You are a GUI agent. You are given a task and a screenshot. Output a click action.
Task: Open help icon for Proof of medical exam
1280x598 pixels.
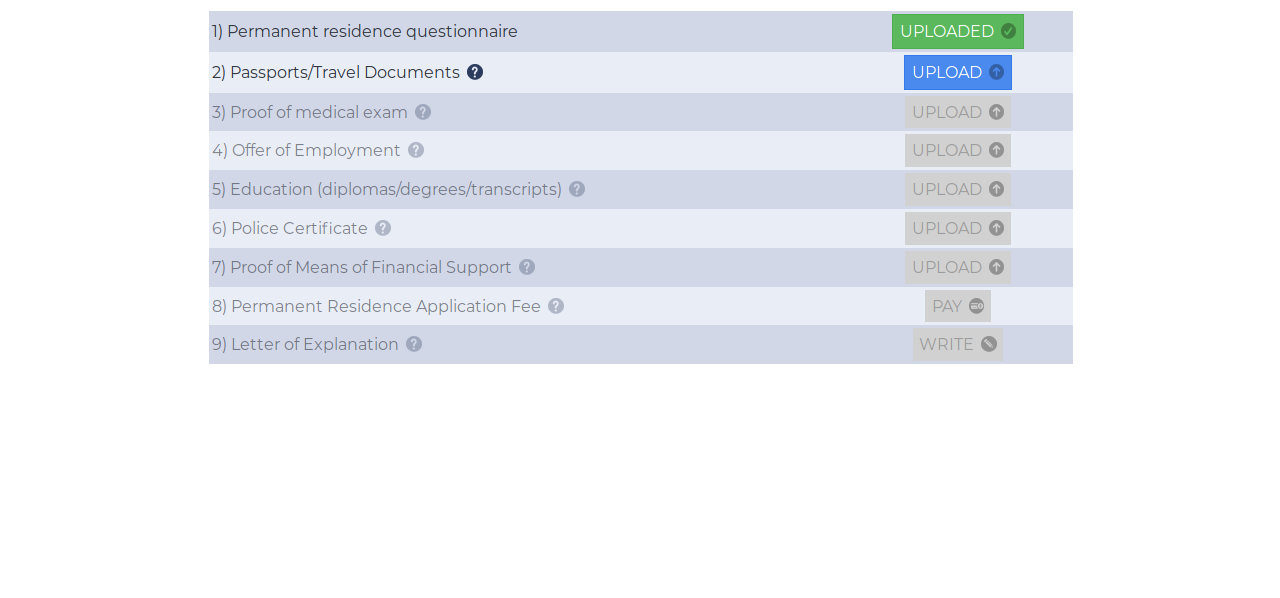point(423,112)
